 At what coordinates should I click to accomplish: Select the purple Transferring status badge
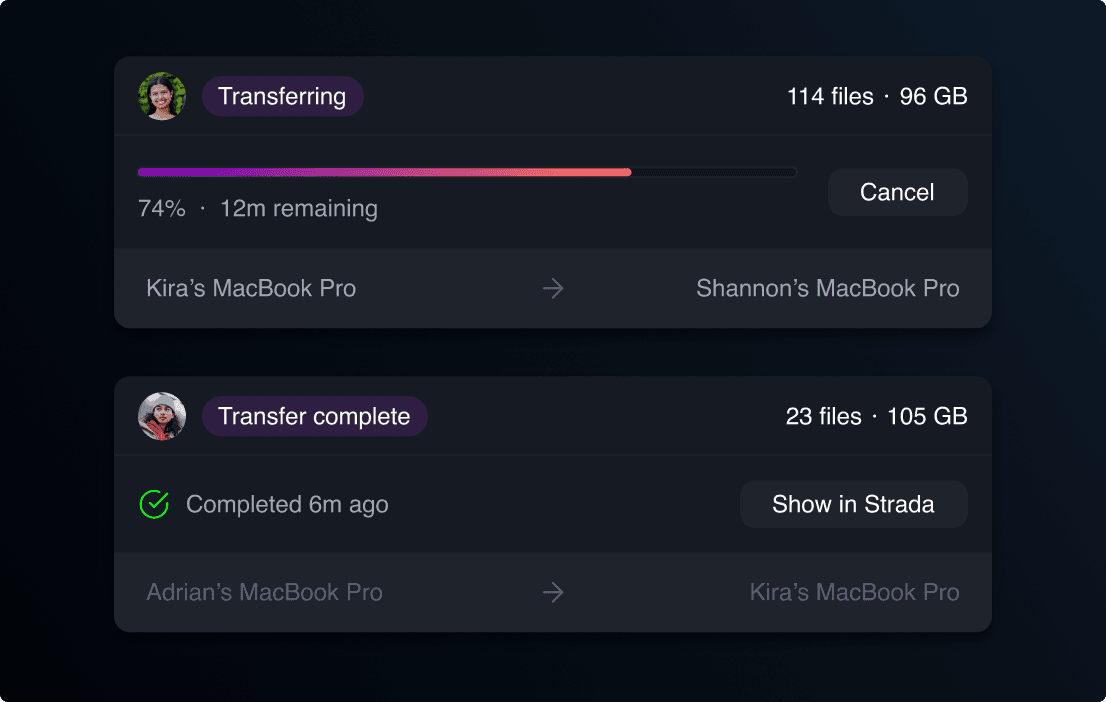pyautogui.click(x=282, y=96)
